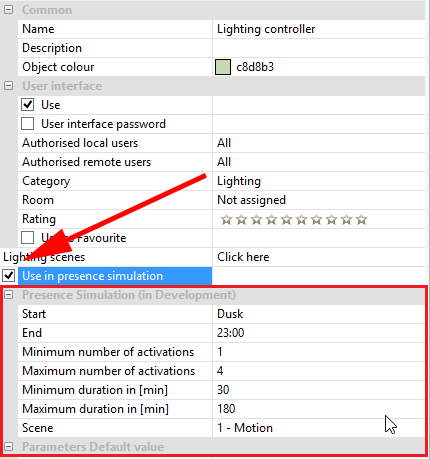
Task: Set rating with the fifth star
Action: 286,220
